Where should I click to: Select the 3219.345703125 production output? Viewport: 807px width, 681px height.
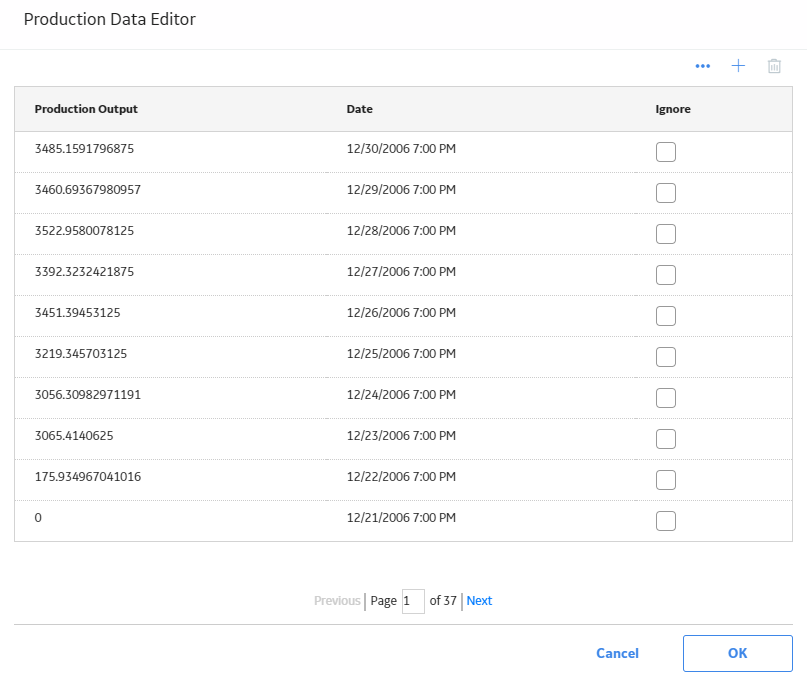[81, 354]
